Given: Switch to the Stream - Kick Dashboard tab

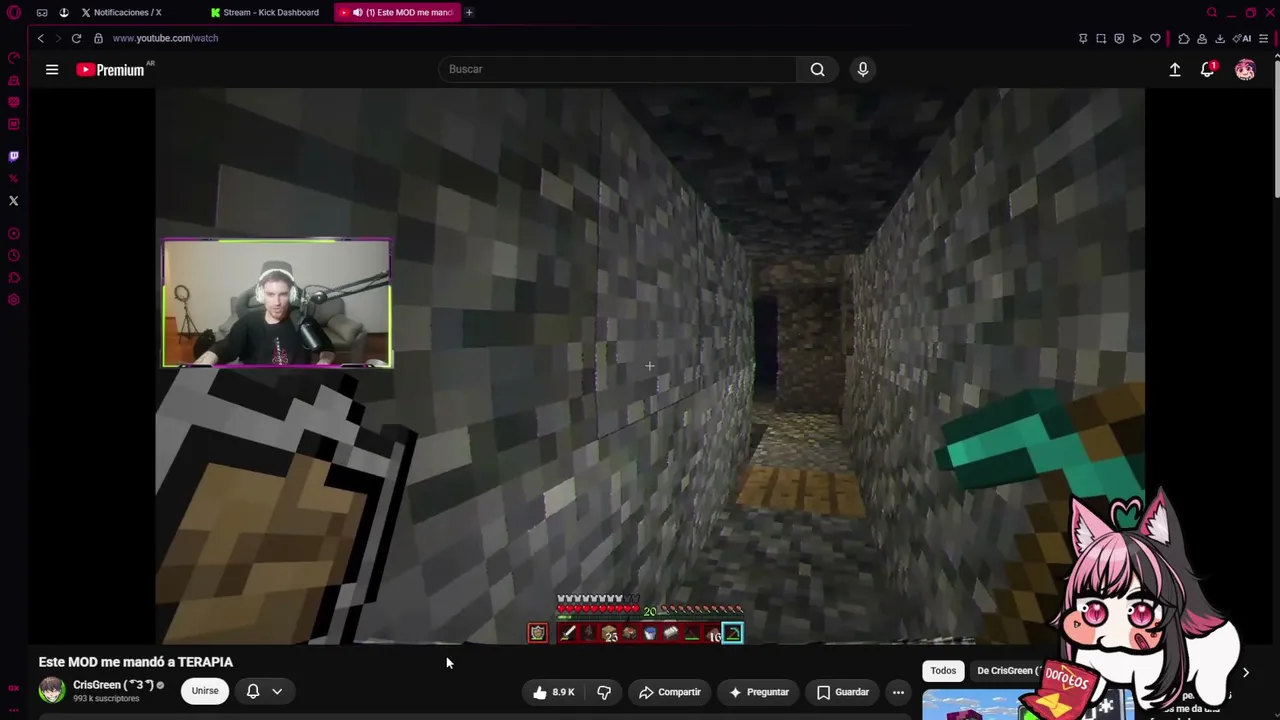Looking at the screenshot, I should click(x=266, y=12).
